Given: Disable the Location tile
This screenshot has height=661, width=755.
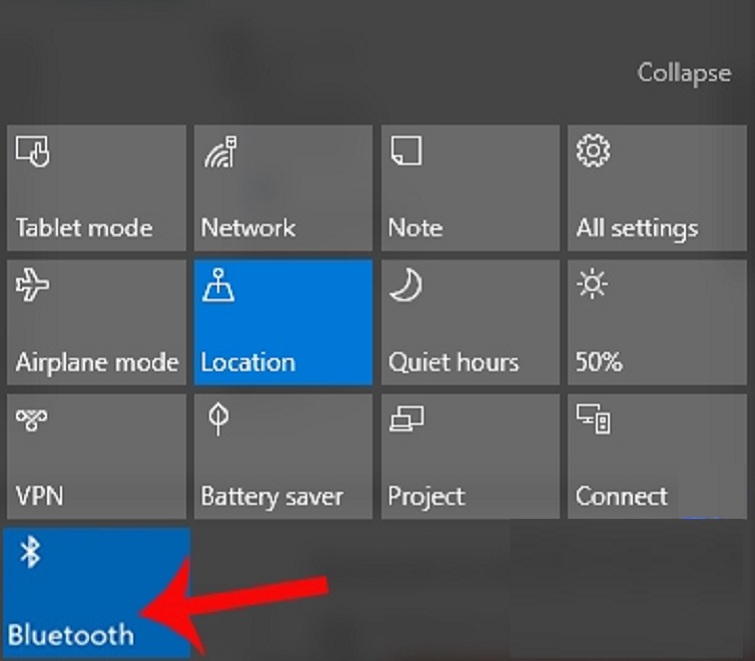Looking at the screenshot, I should click(x=283, y=322).
